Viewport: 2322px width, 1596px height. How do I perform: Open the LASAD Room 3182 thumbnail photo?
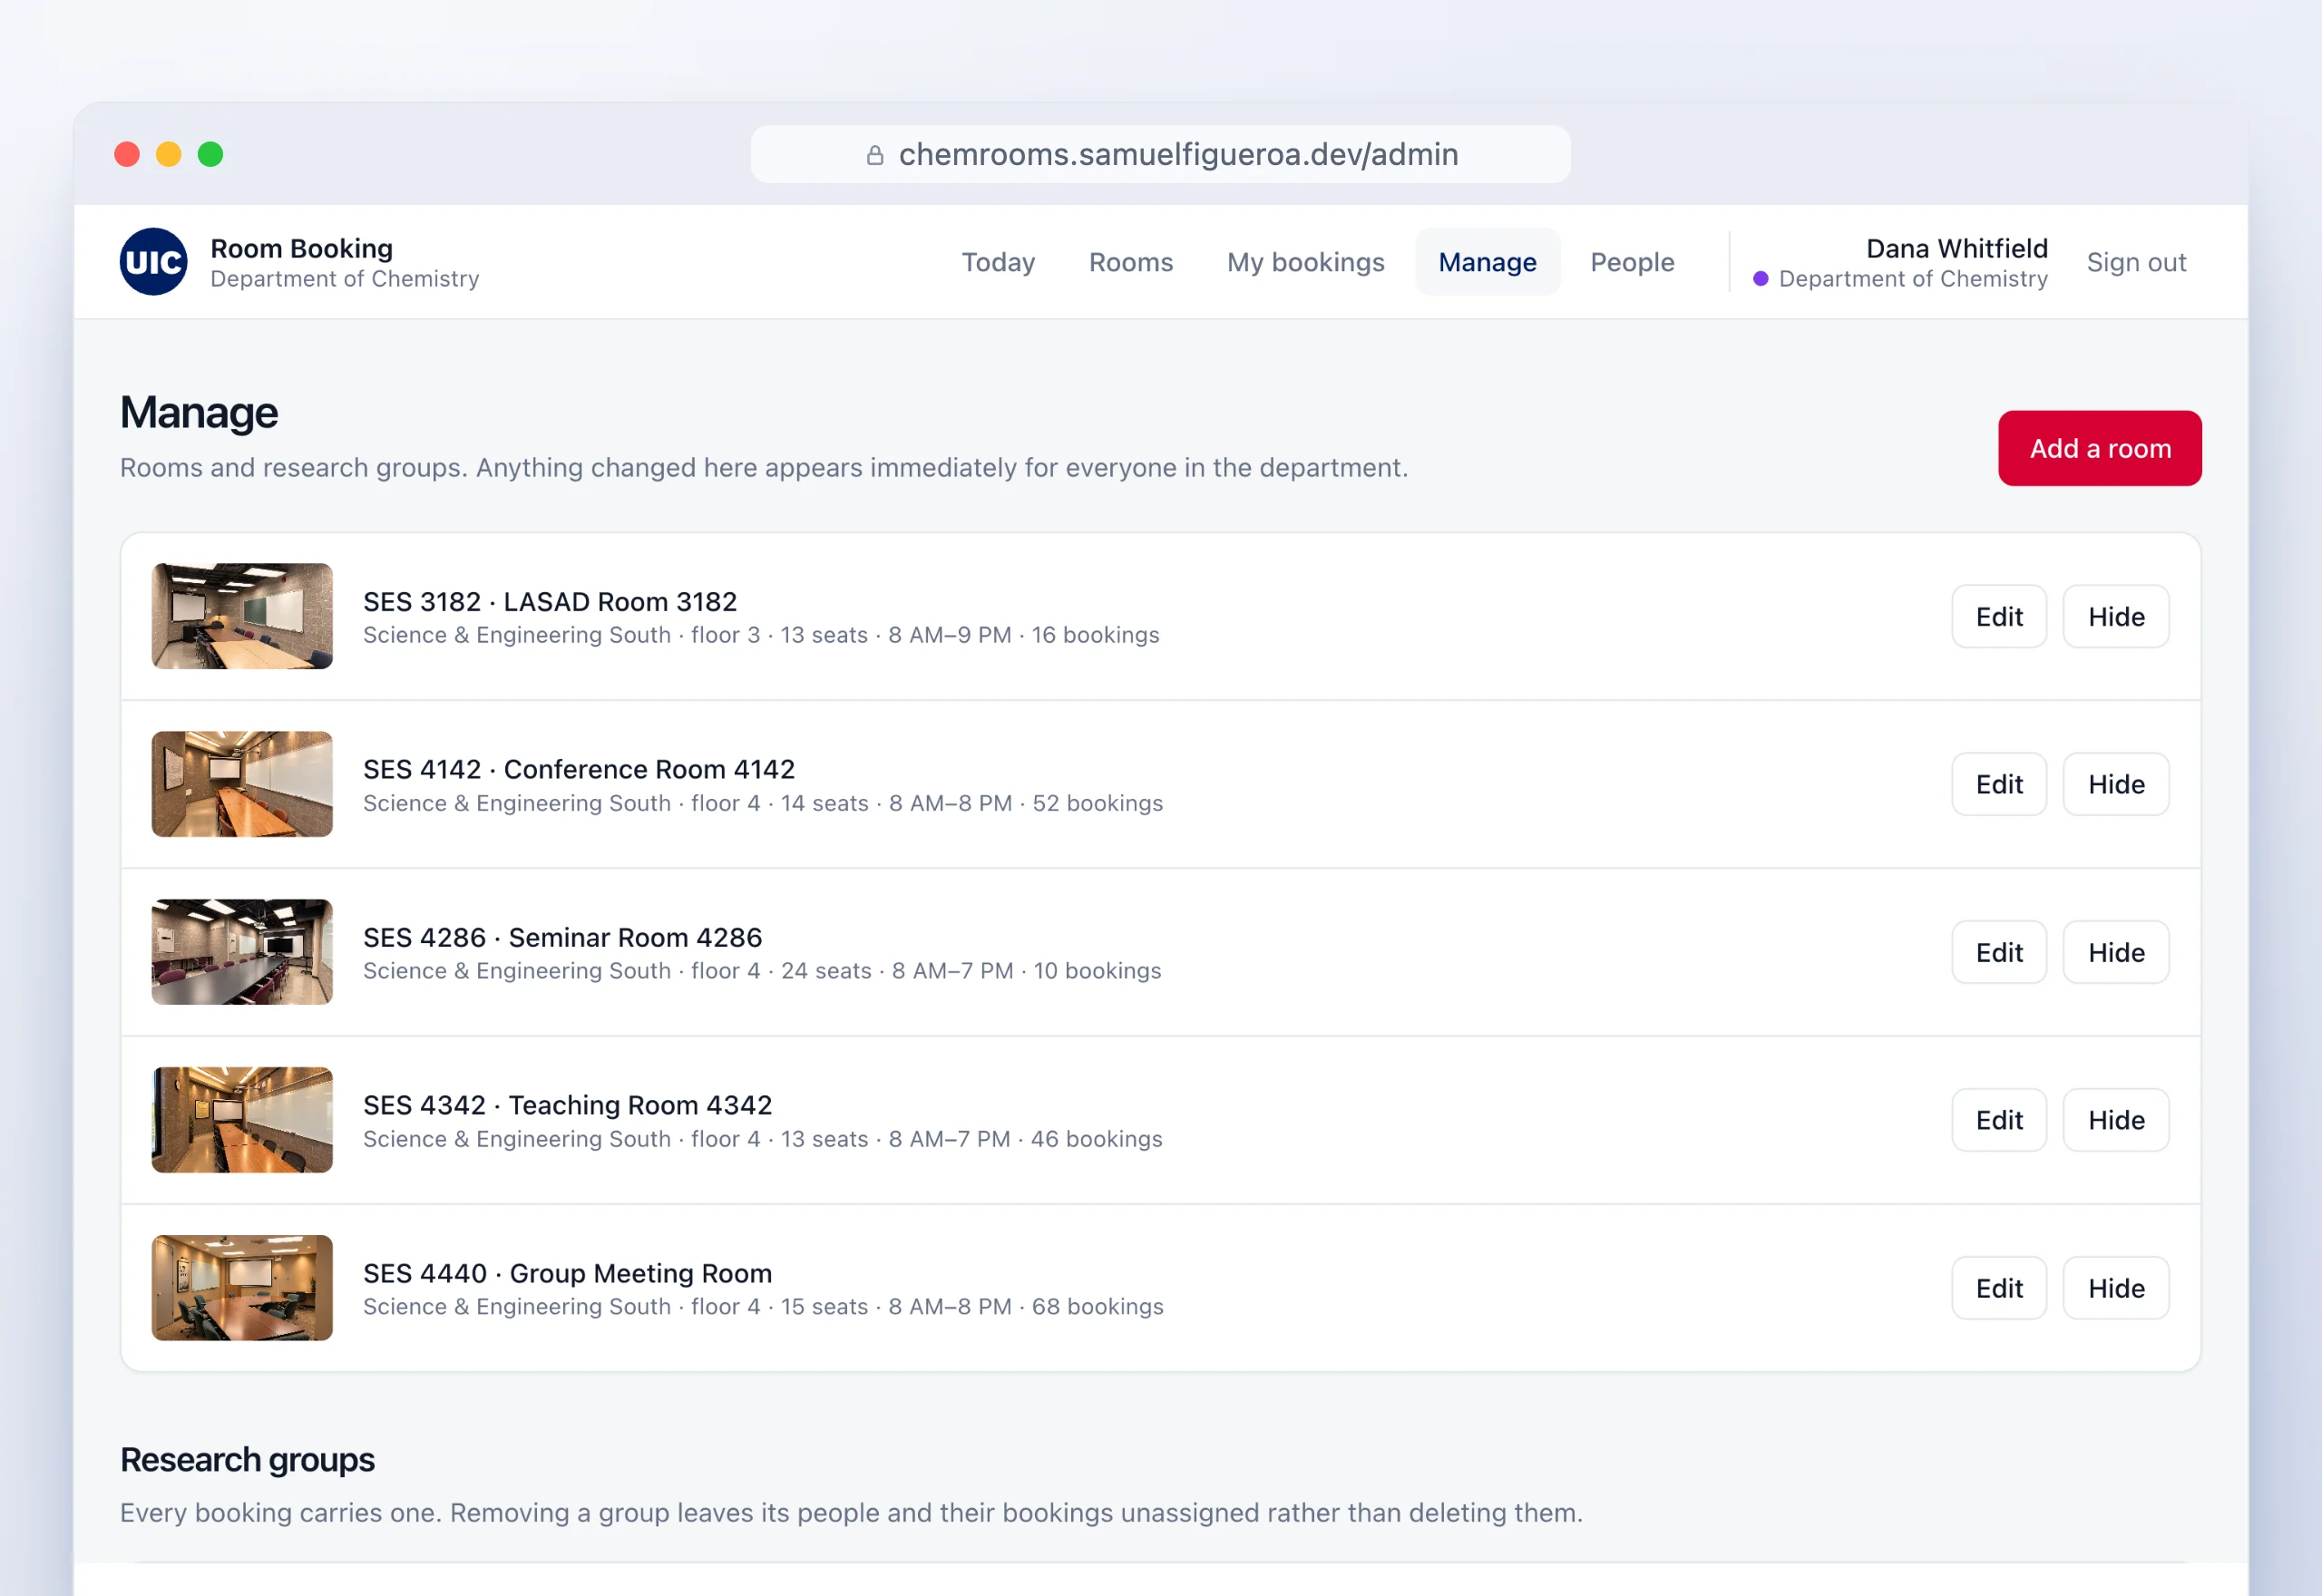point(242,616)
